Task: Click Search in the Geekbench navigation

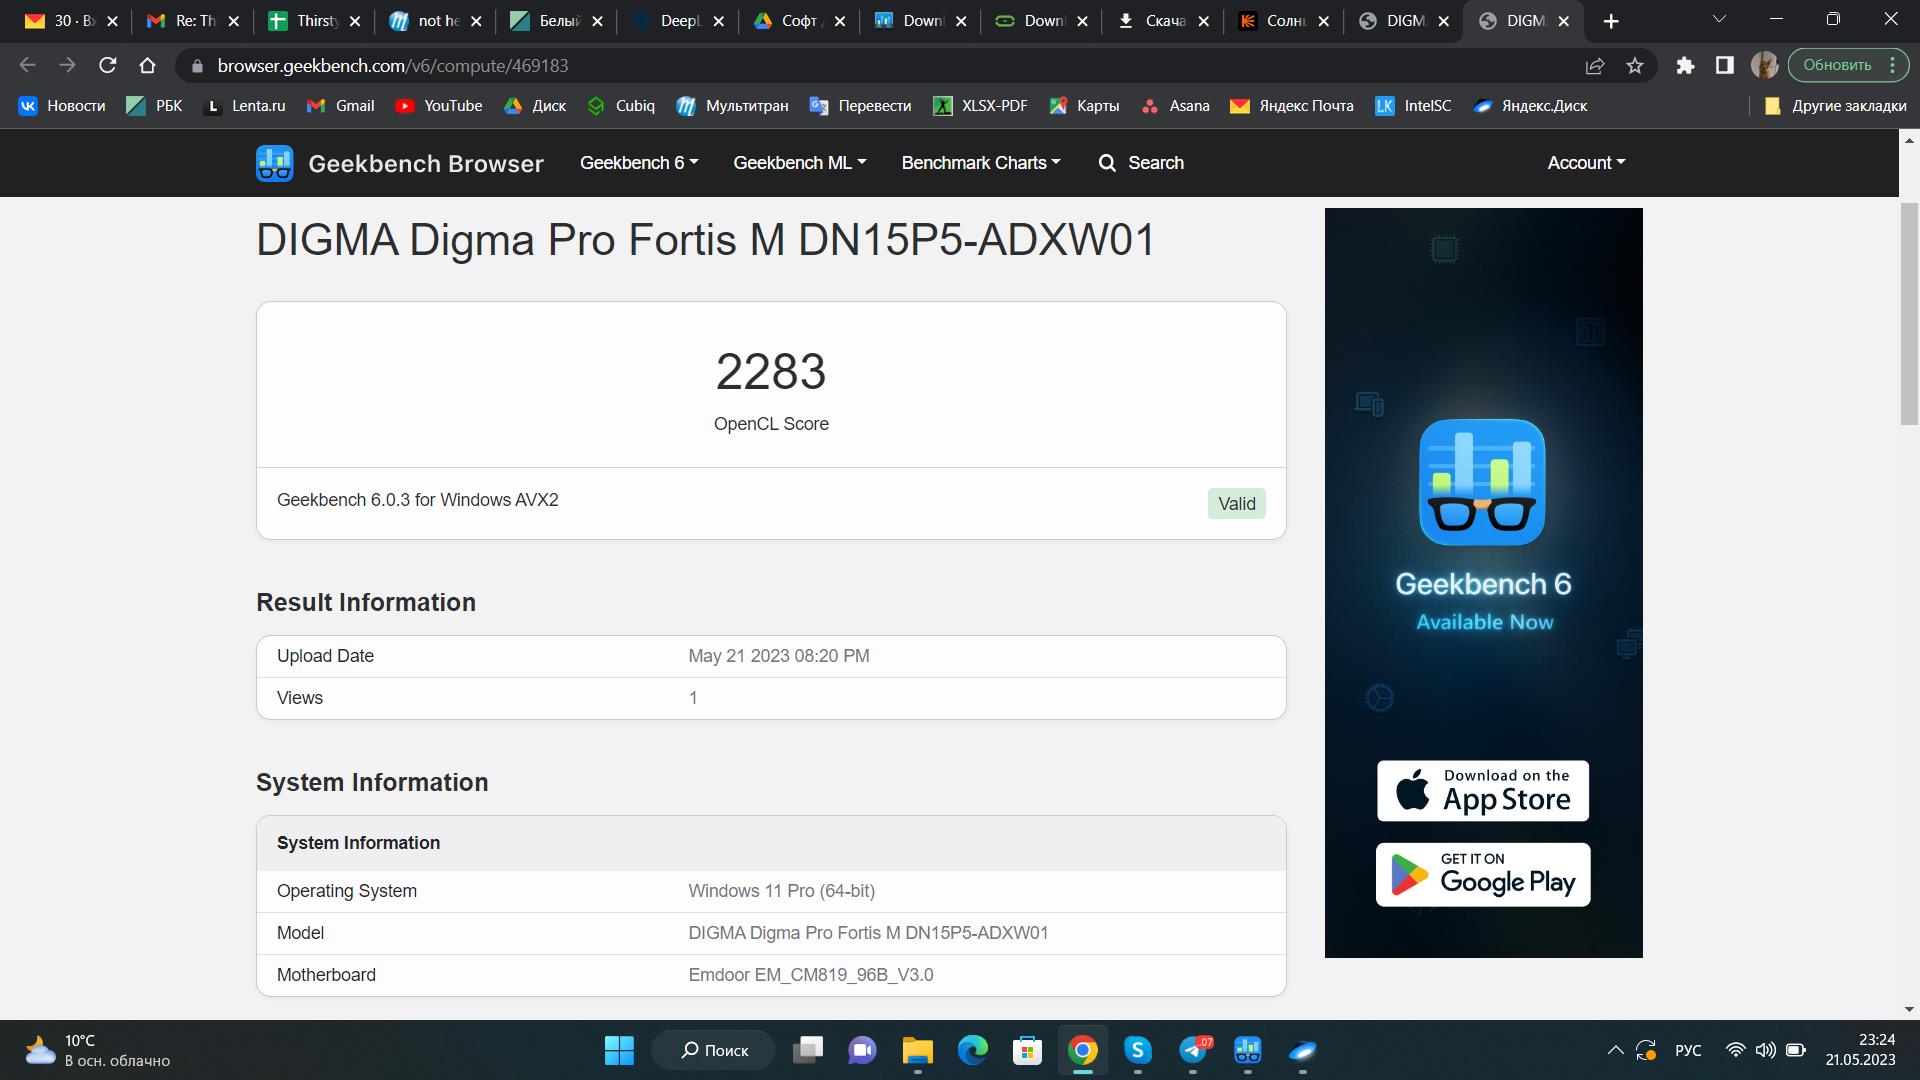Action: 1141,163
